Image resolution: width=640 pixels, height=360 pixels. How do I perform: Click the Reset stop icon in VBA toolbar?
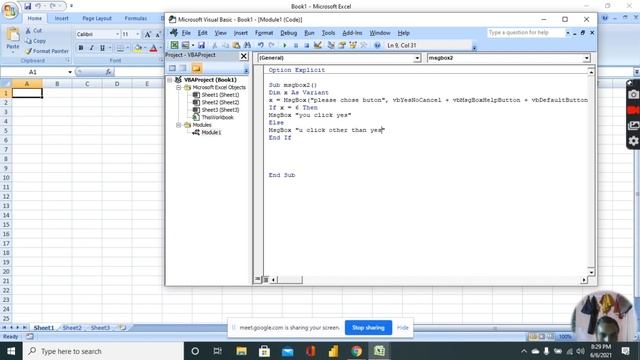tap(307, 45)
